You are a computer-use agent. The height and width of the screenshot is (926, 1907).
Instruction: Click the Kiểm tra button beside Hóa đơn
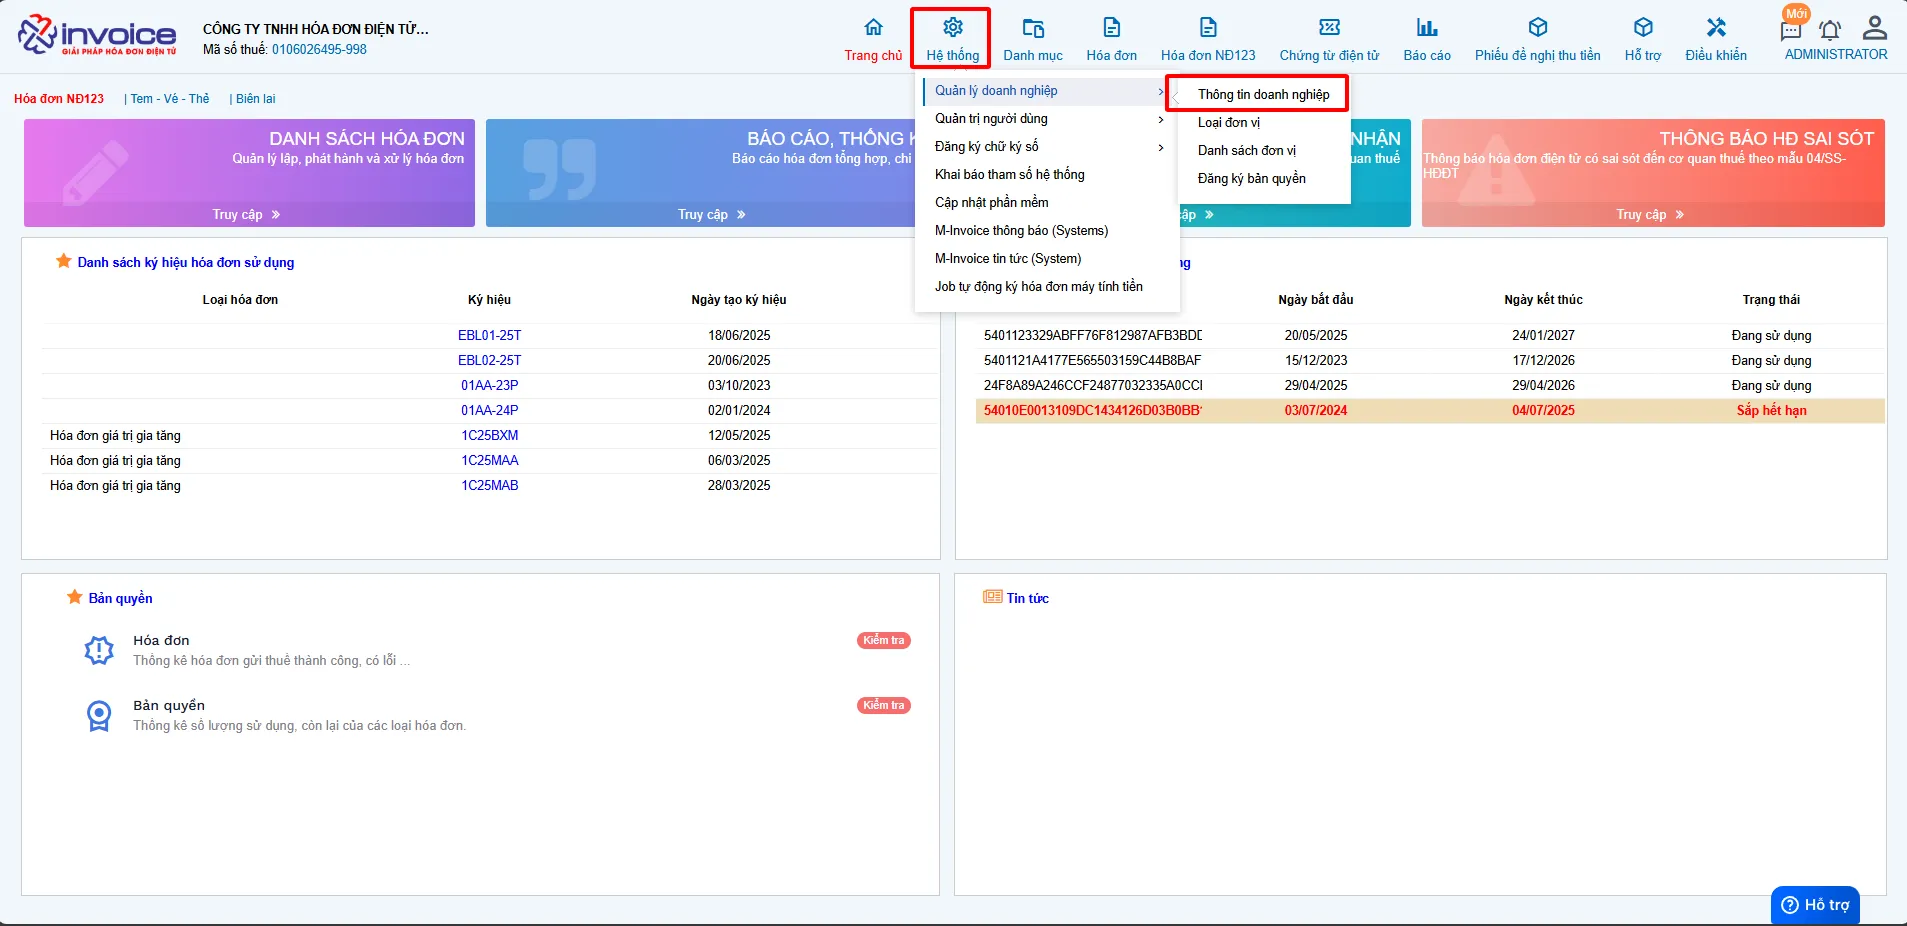pos(884,641)
